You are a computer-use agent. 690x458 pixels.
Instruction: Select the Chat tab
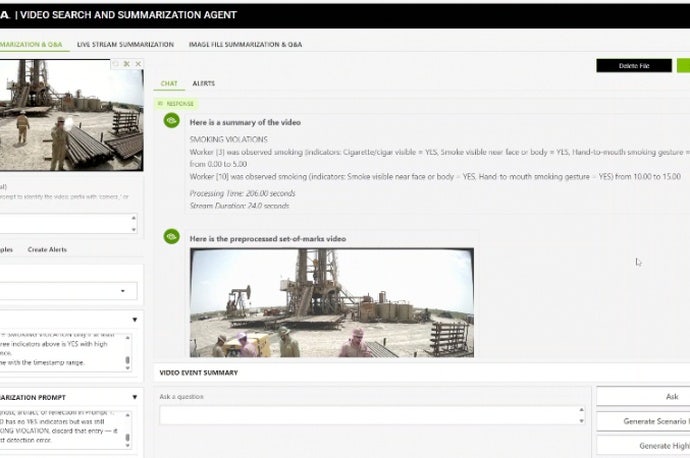(170, 83)
